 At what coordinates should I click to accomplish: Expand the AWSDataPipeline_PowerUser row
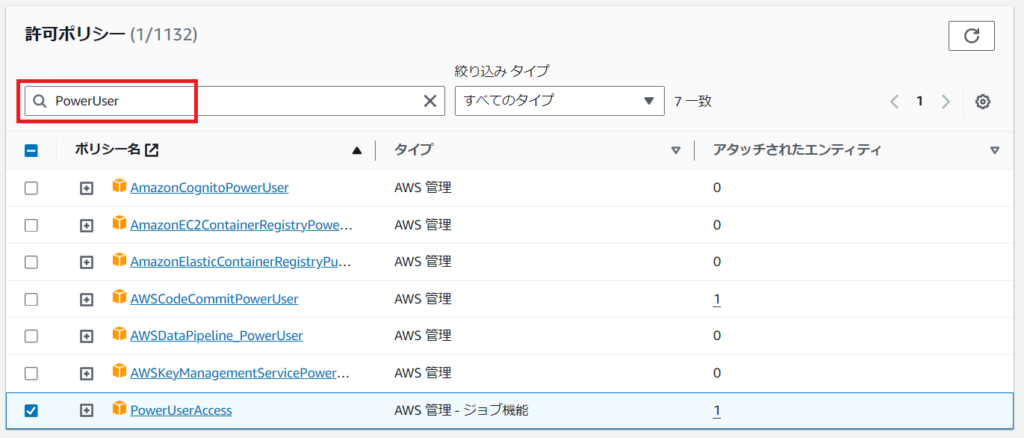pos(87,336)
